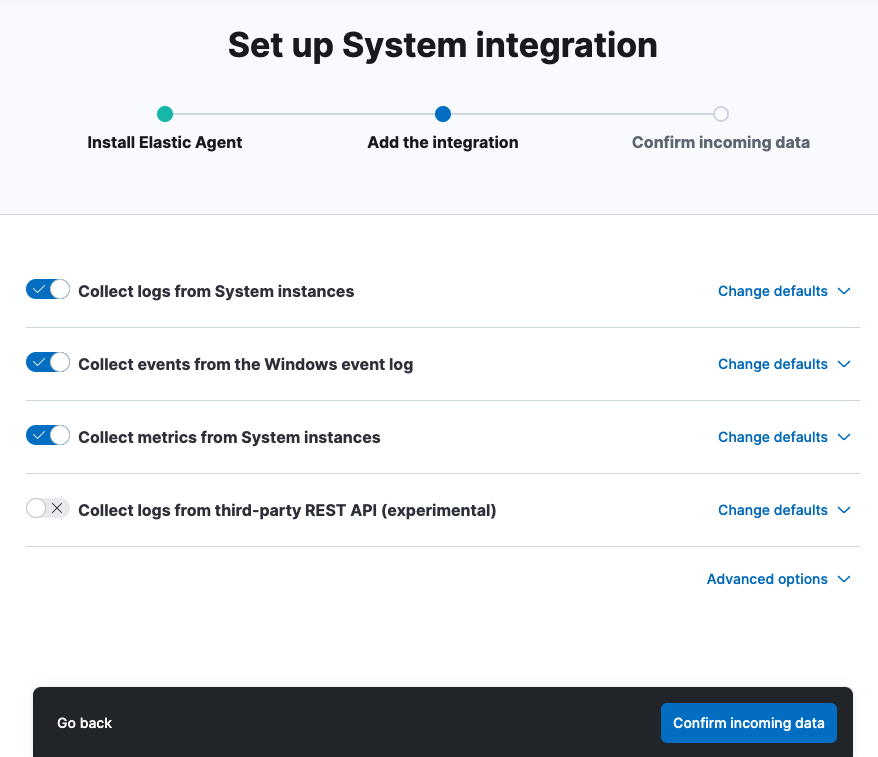The image size is (878, 757).
Task: Enable third-party REST API log collection
Action: (x=47, y=508)
